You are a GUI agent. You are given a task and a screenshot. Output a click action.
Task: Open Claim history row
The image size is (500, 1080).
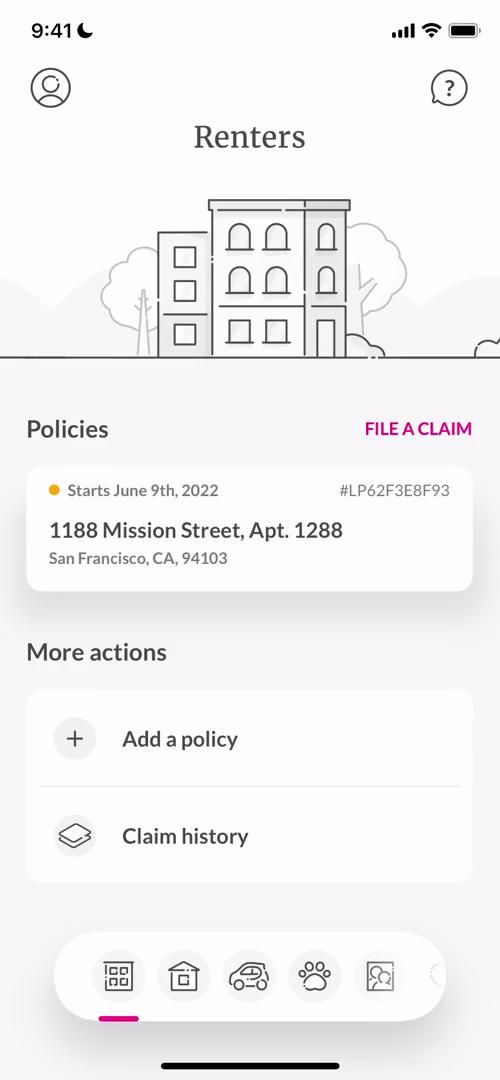(x=249, y=835)
